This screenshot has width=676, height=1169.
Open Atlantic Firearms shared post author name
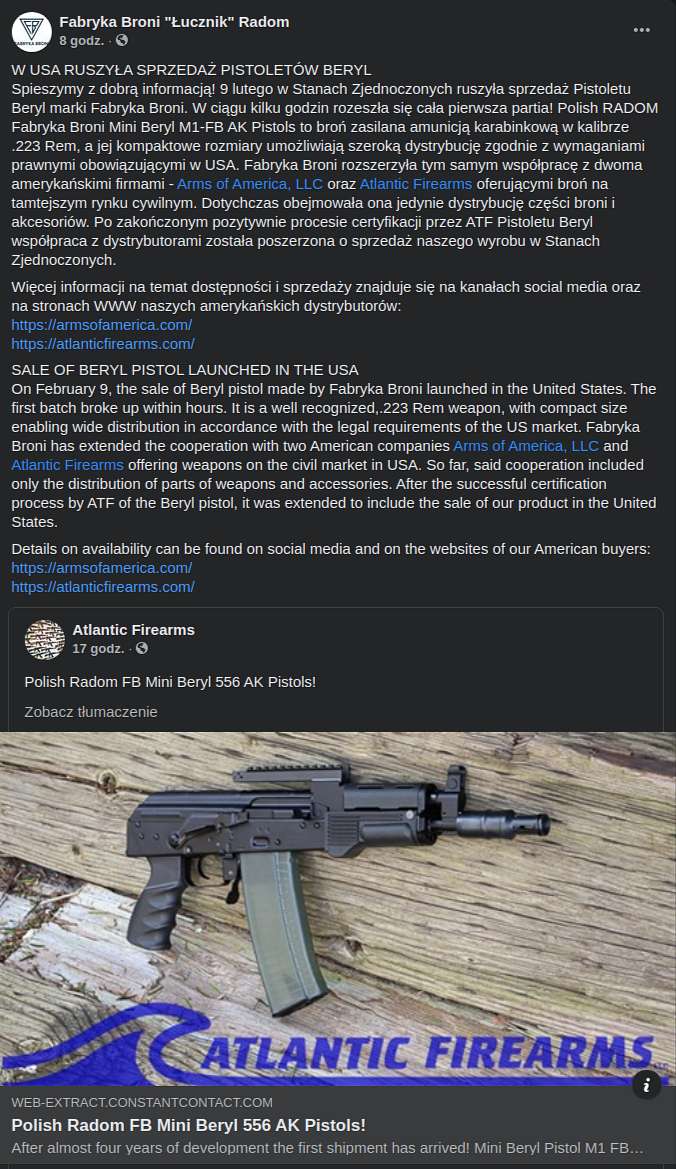tap(133, 630)
